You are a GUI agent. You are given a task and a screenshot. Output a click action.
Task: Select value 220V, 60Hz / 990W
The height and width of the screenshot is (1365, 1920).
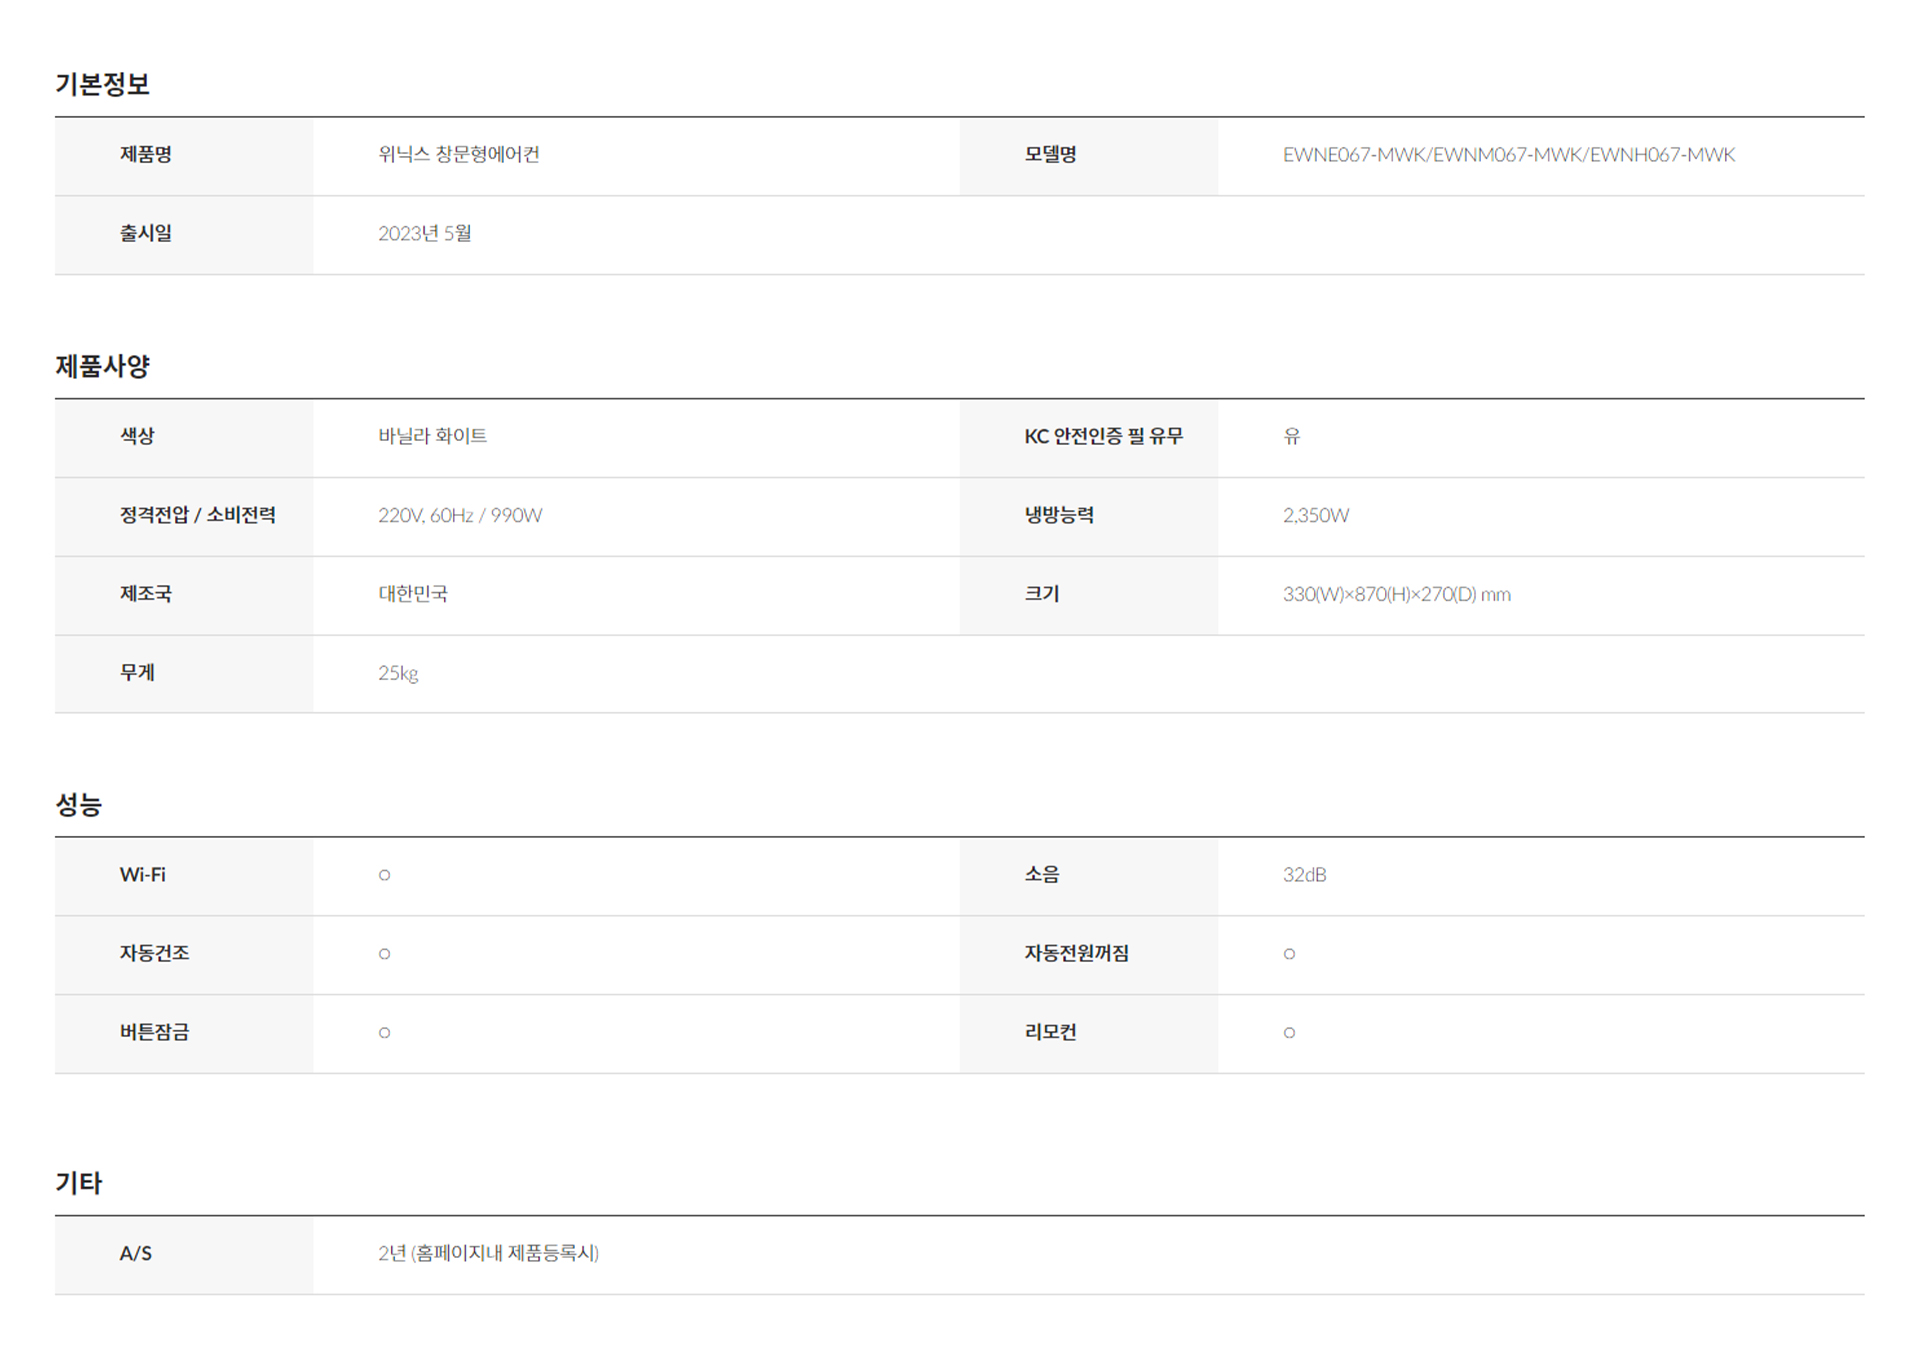(460, 515)
